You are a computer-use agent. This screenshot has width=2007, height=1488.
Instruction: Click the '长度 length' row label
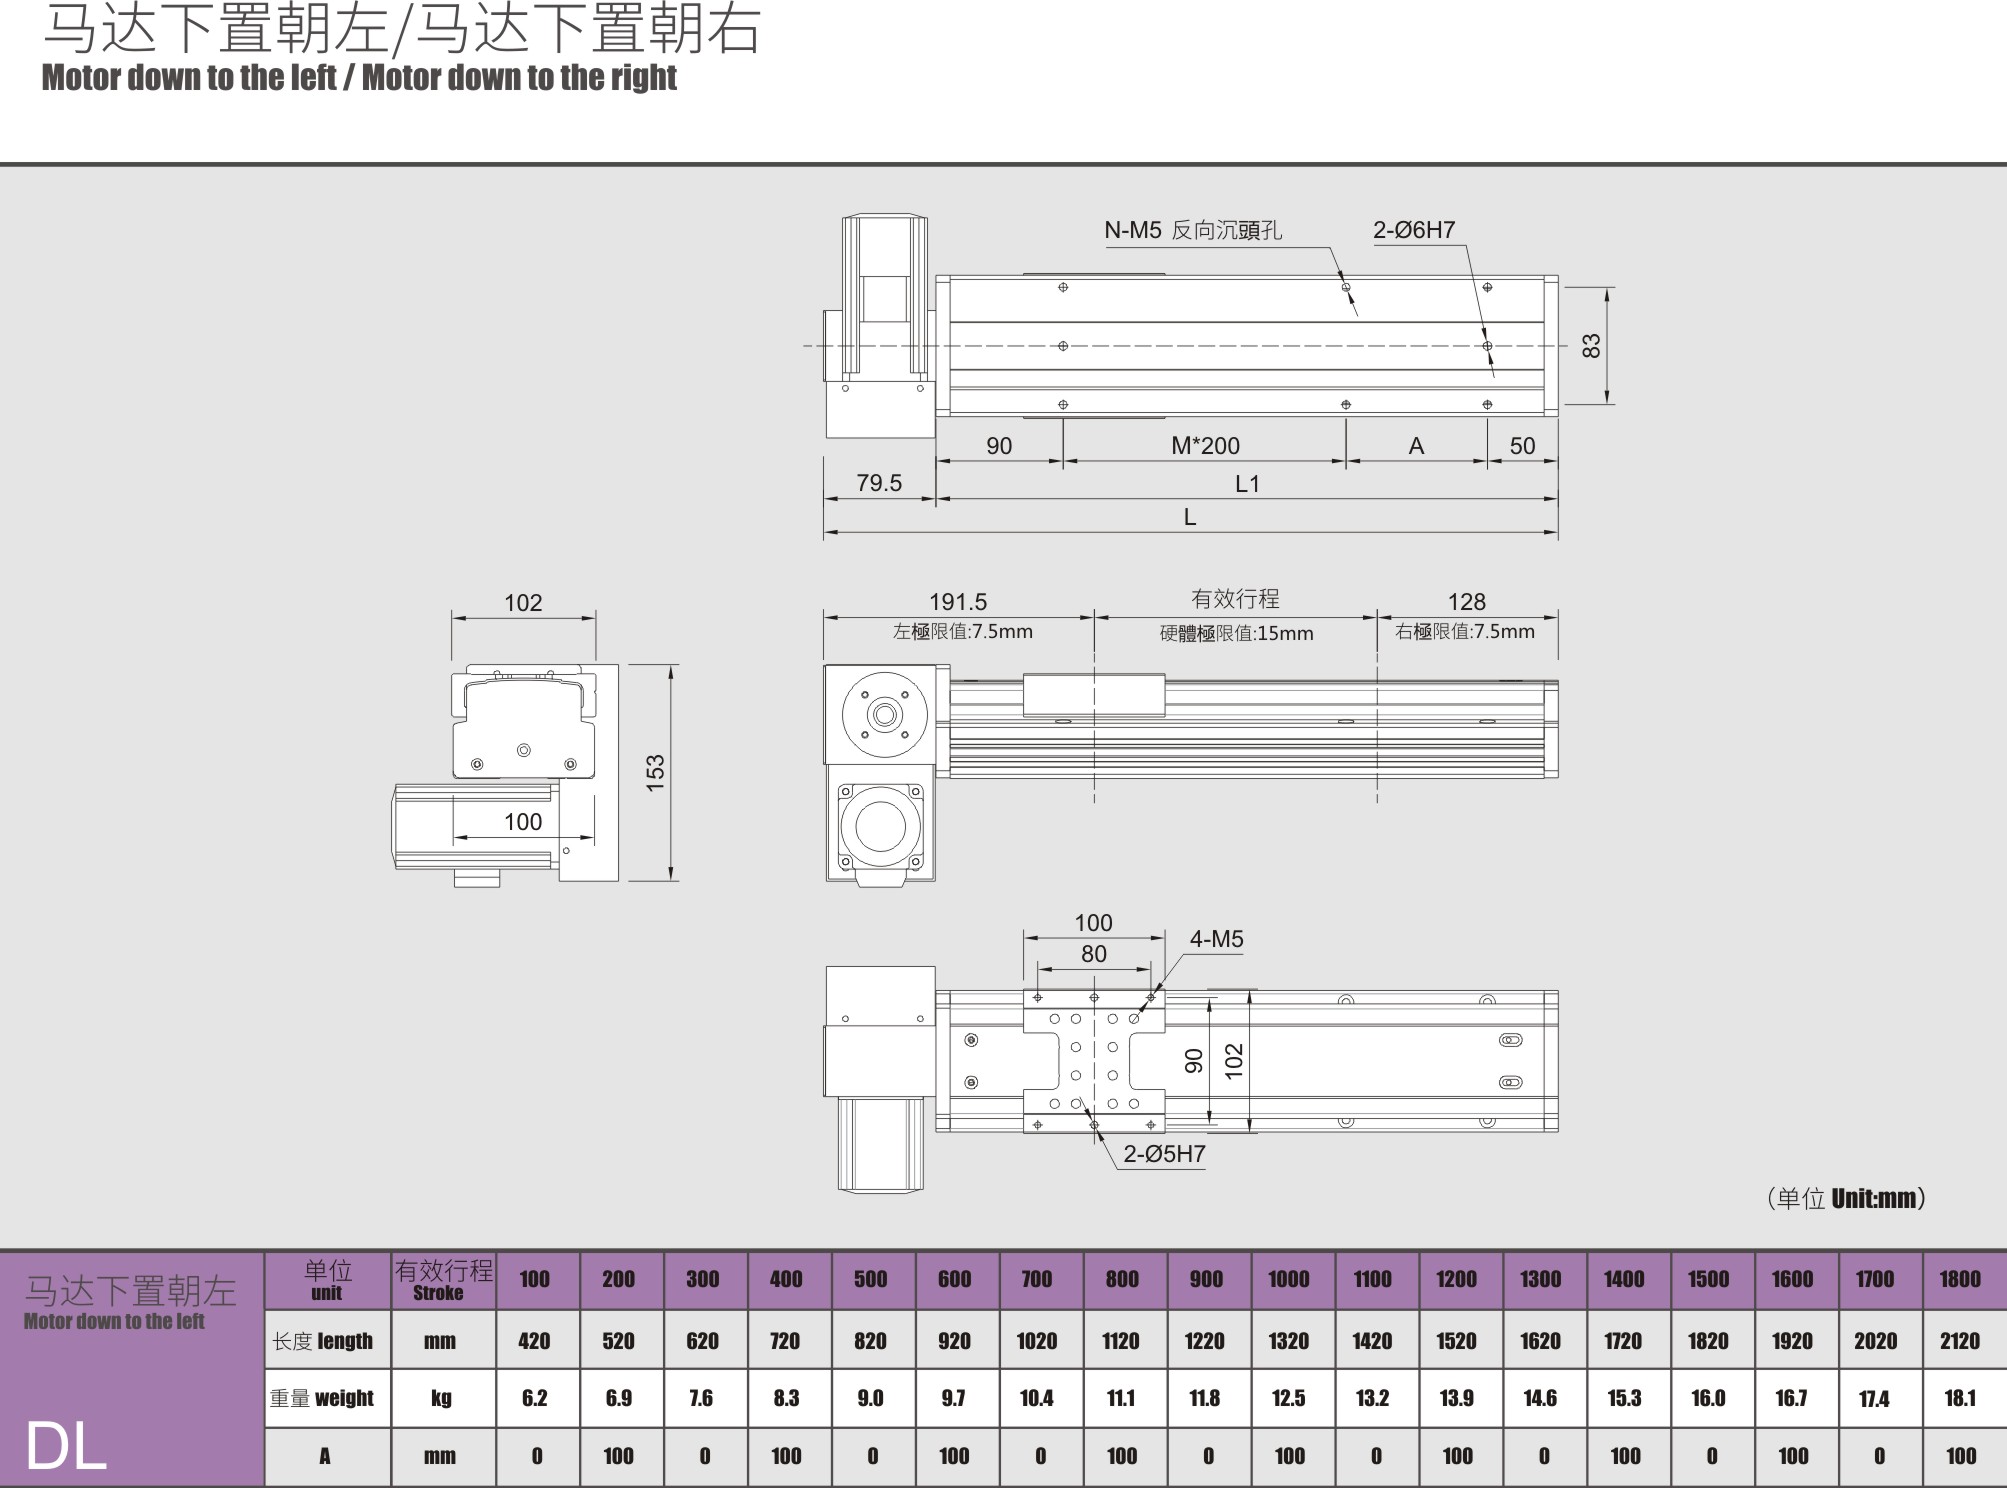click(322, 1341)
